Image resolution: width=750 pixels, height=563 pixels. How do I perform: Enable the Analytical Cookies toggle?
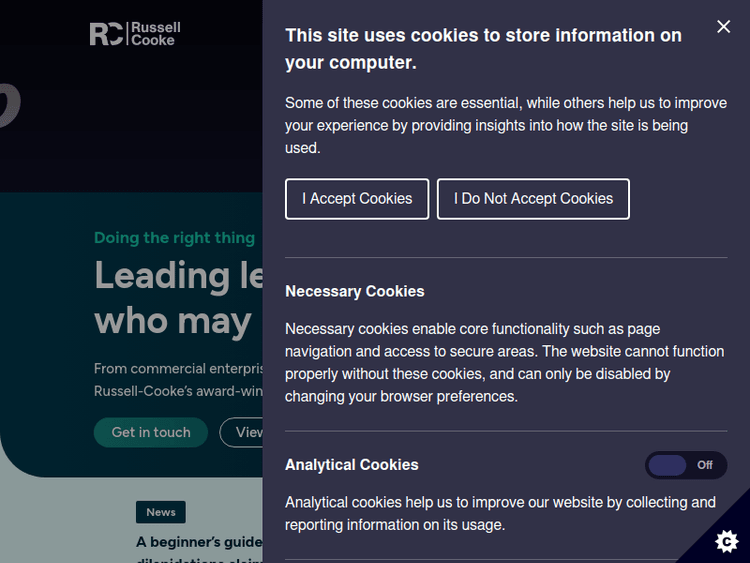686,465
